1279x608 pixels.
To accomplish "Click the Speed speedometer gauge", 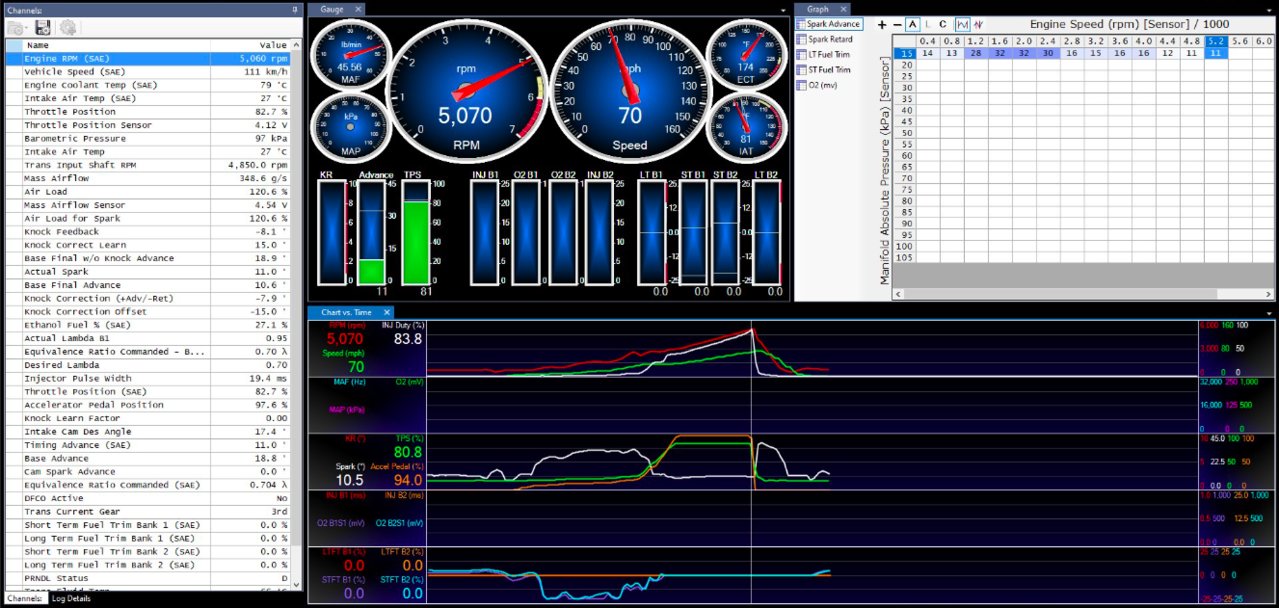I will point(630,91).
